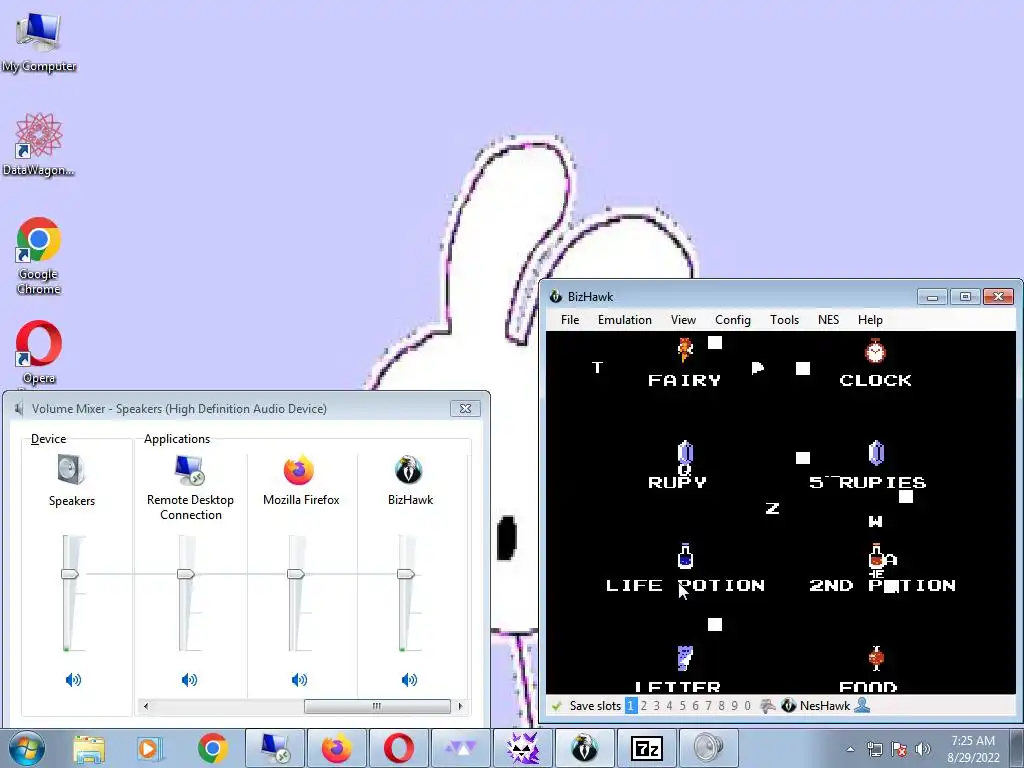Close the Volume Mixer window
1024x768 pixels.
pos(465,409)
